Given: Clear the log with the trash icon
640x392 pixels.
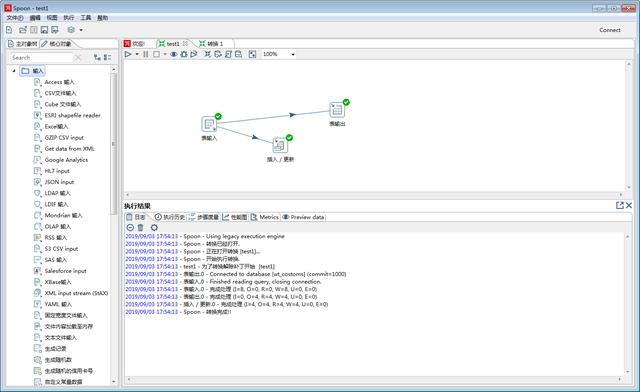Looking at the screenshot, I should pos(140,227).
